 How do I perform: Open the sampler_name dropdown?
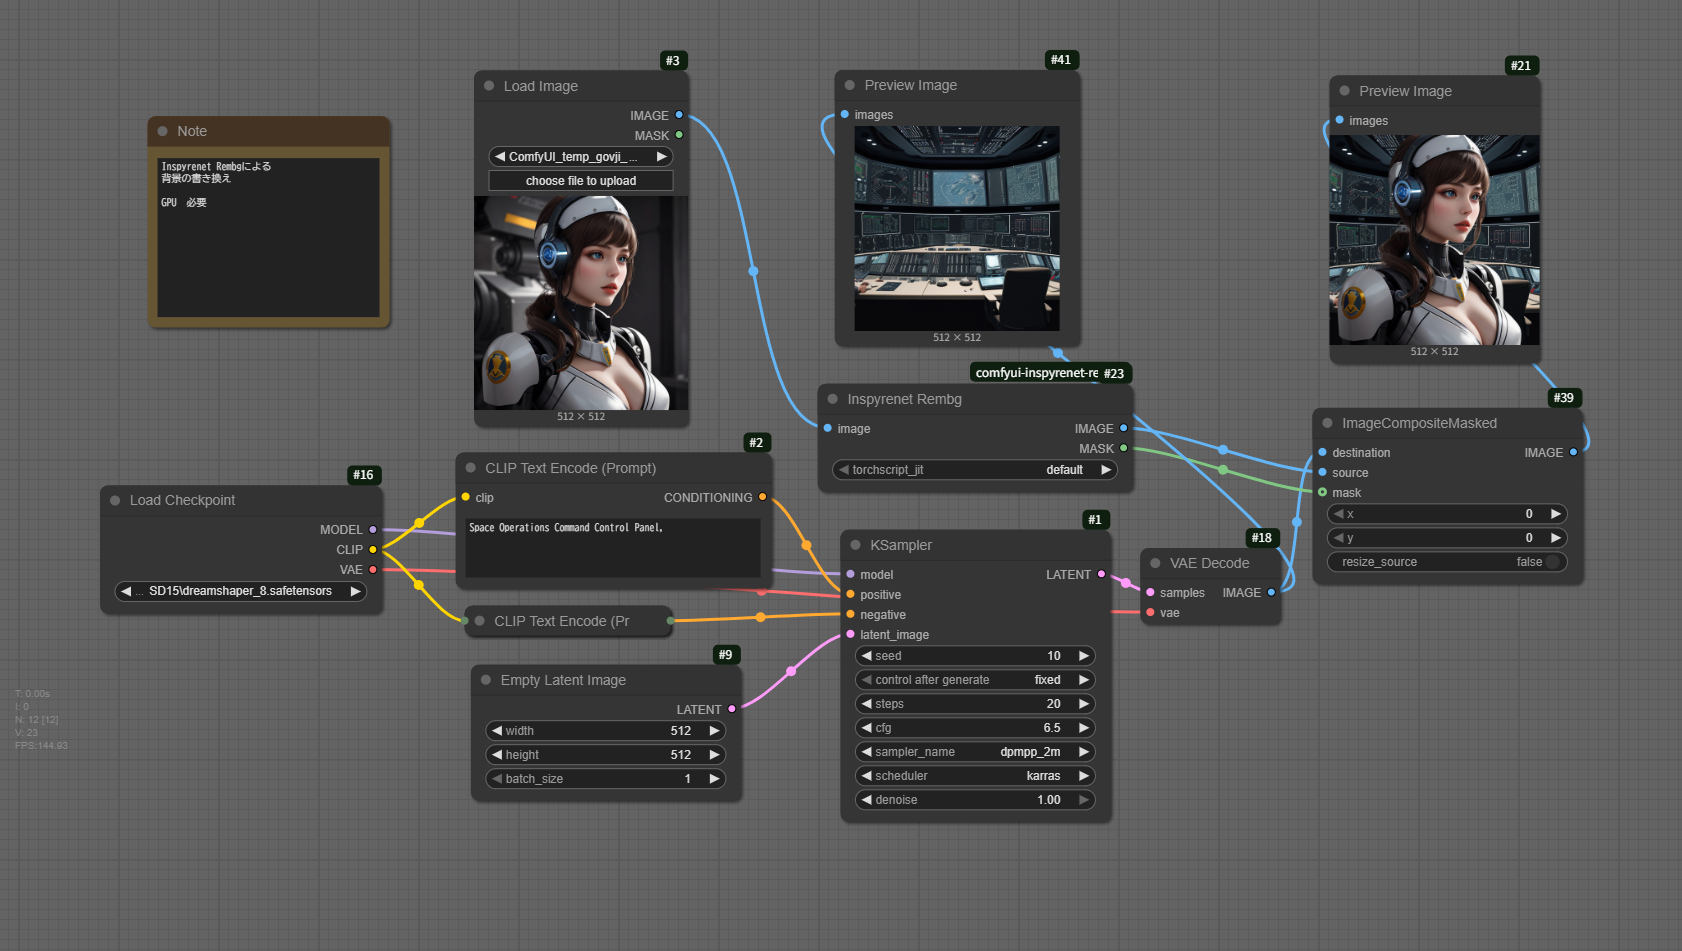(975, 752)
